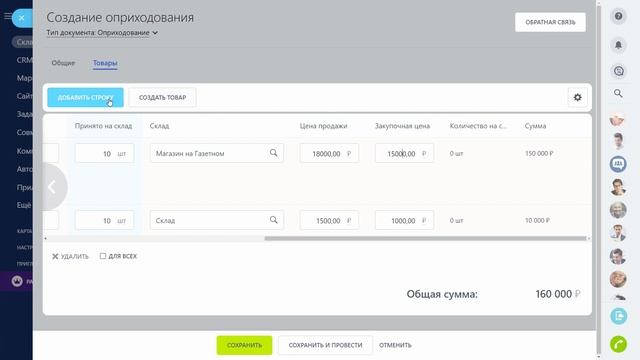Viewport: 640px width, 360px height.
Task: Click the 160 000 ₽ total amount
Action: coord(558,294)
